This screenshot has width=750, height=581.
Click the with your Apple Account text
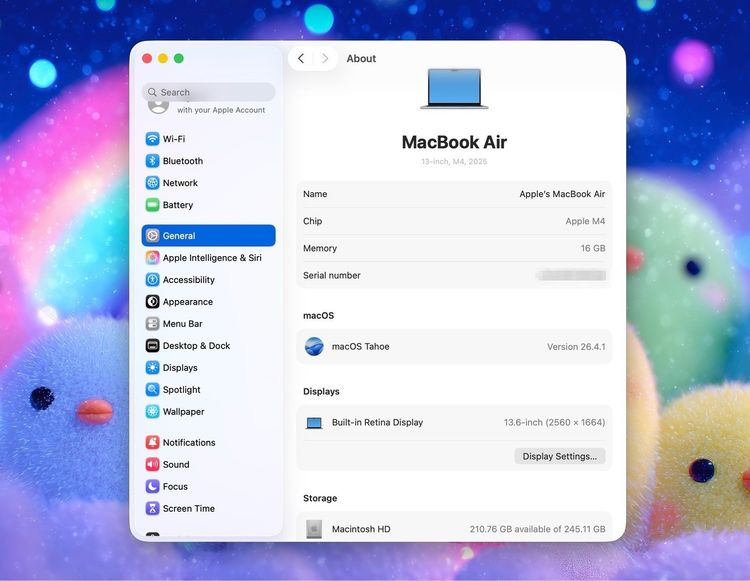[x=221, y=110]
